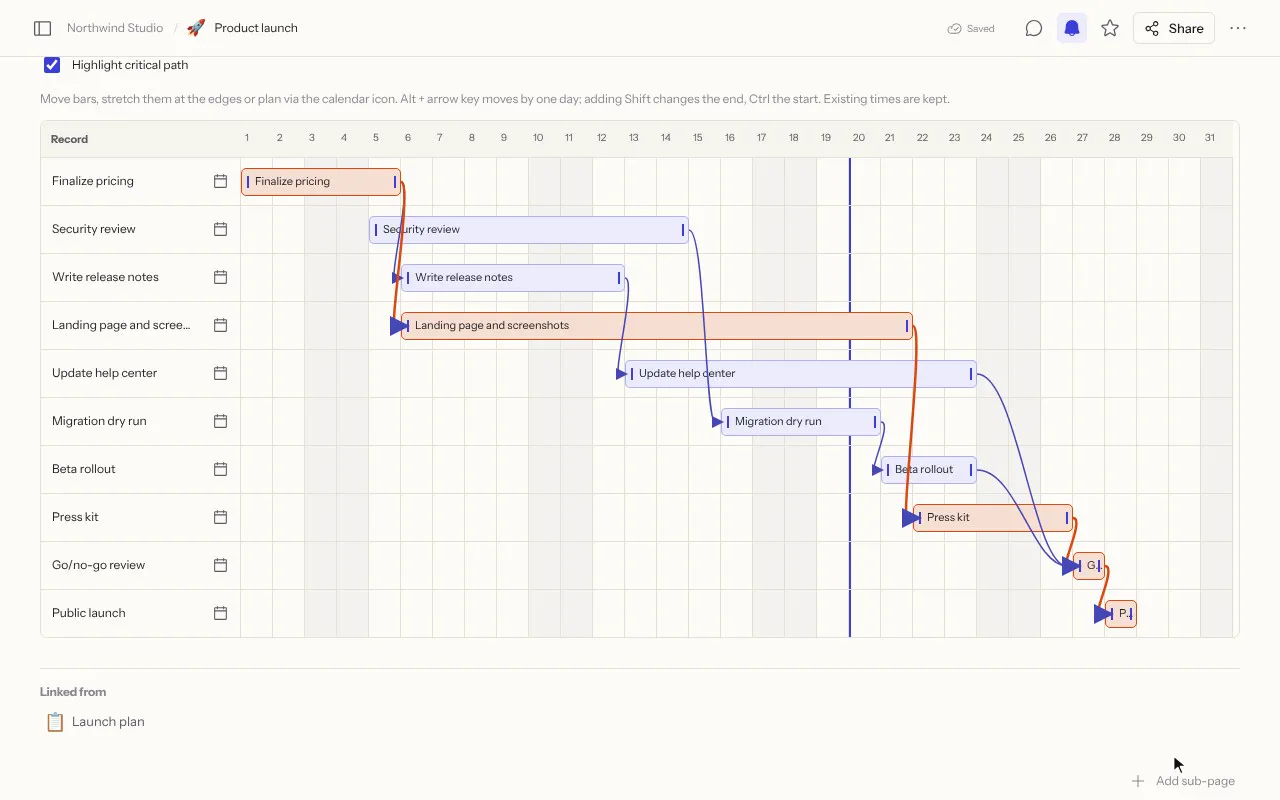
Task: Click the Migration dry run record name
Action: point(99,421)
